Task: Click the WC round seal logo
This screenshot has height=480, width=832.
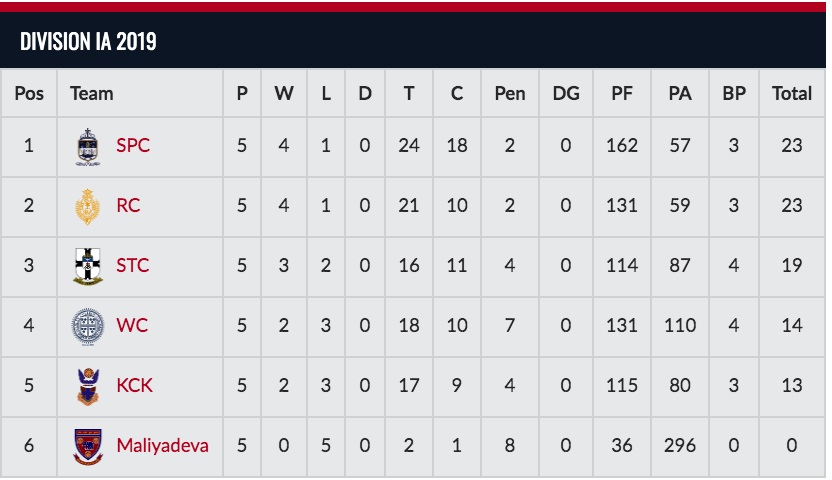Action: pos(88,326)
